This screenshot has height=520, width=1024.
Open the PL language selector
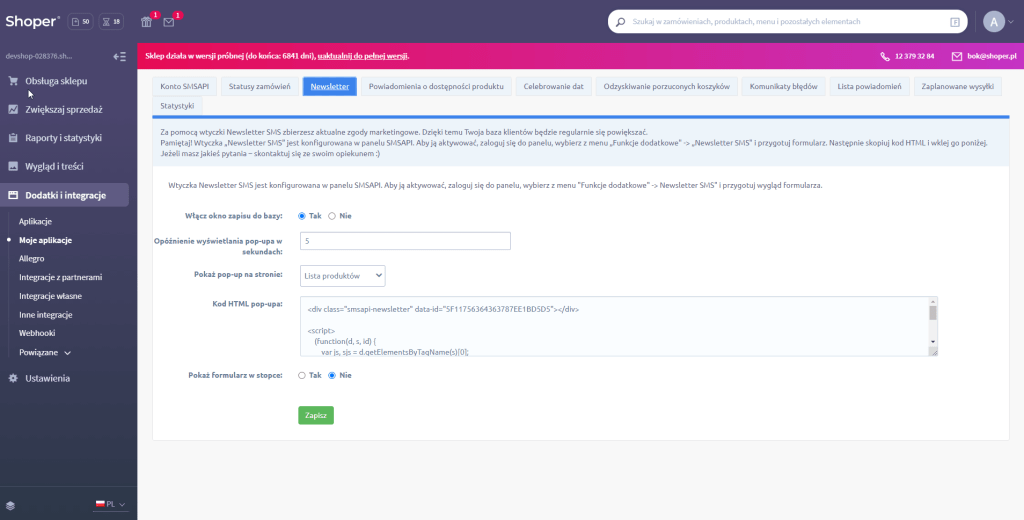(x=110, y=505)
